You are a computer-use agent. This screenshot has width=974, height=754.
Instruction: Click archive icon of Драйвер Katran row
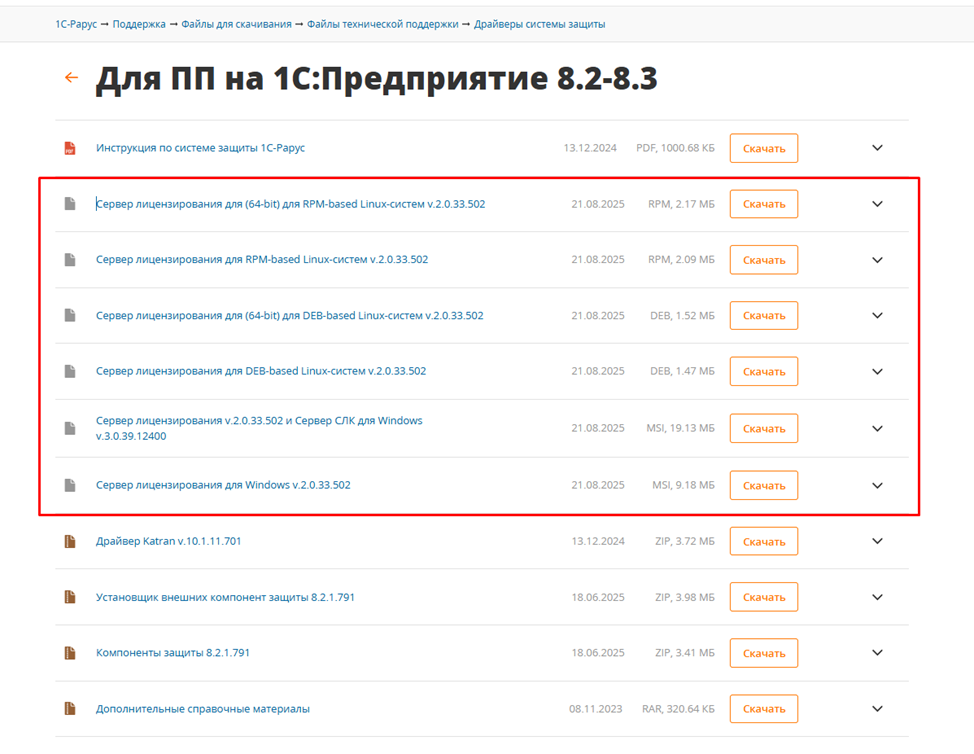pyautogui.click(x=70, y=542)
